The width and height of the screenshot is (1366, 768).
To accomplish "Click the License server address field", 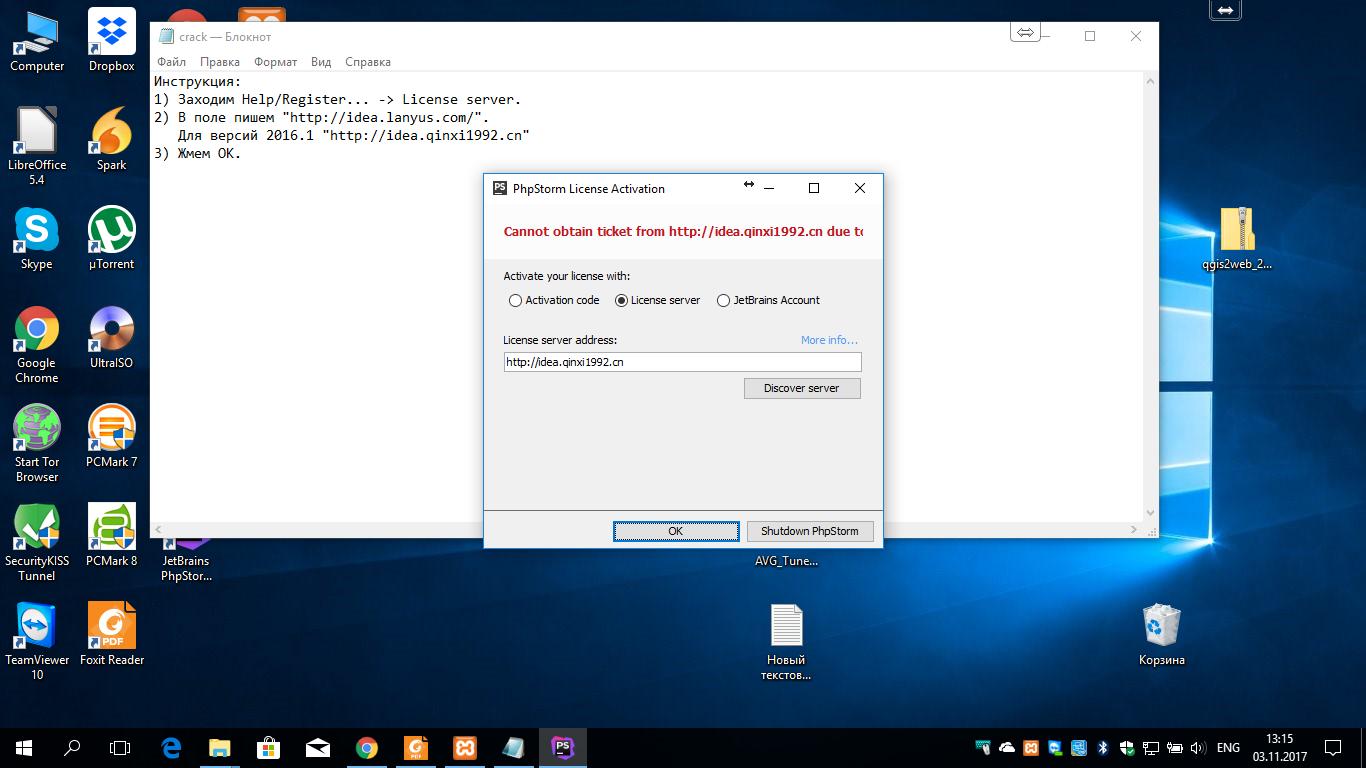I will pos(682,362).
